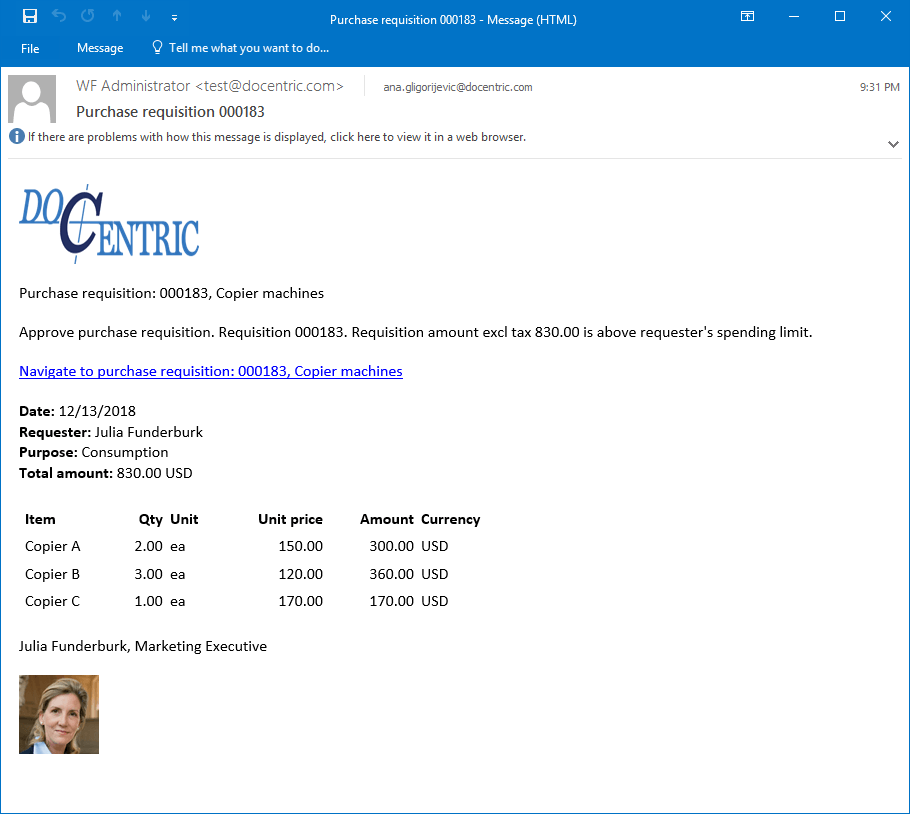Expand the message header chevron

pyautogui.click(x=893, y=144)
